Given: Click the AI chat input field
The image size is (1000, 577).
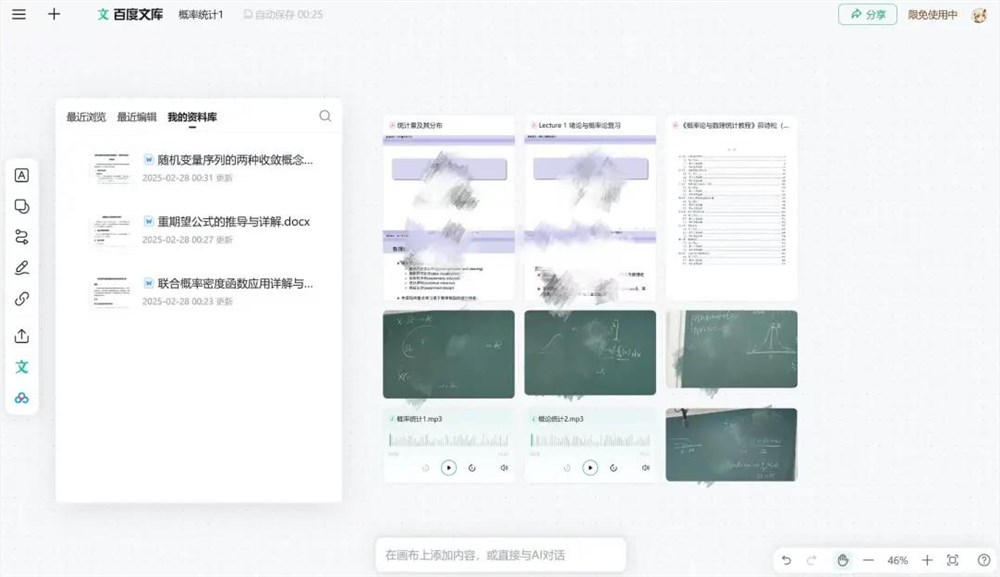Looking at the screenshot, I should [500, 554].
